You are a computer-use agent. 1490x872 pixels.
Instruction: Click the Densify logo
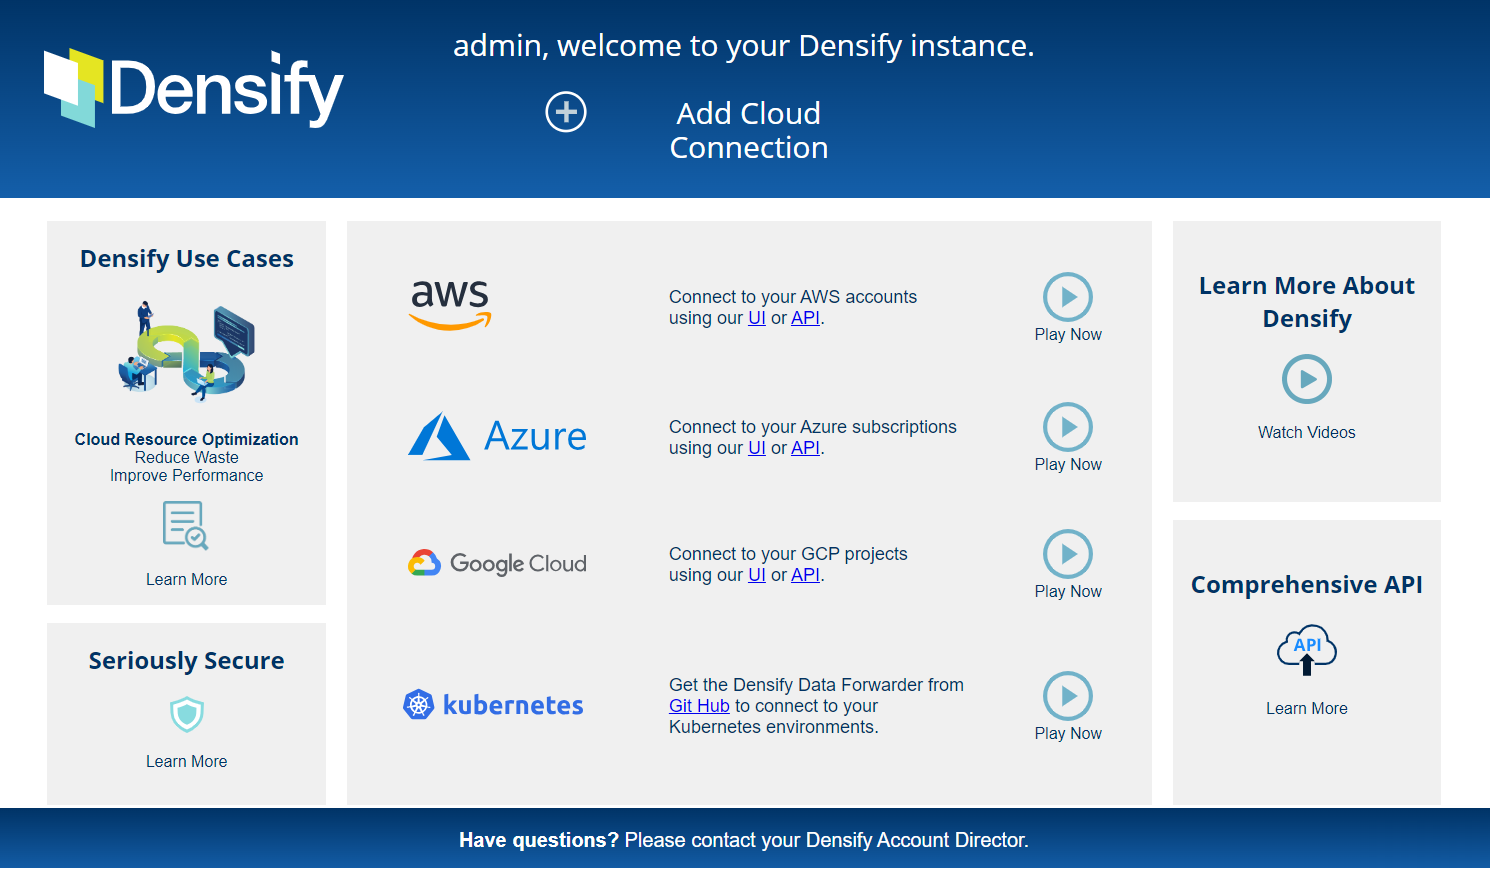(194, 89)
